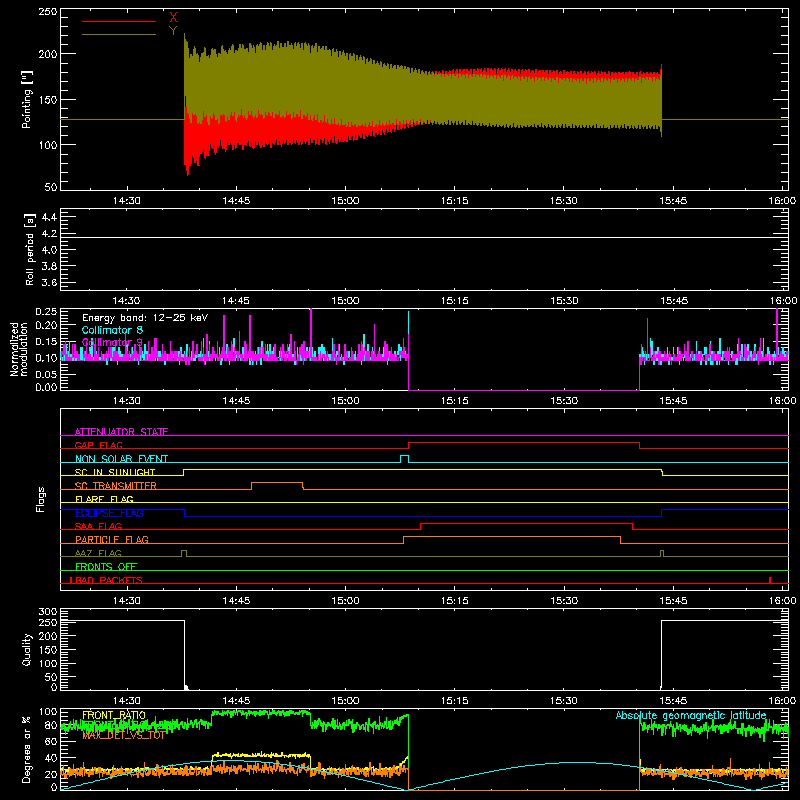Screen dimensions: 800x800
Task: Click the '250' tick on Pointing axis
Action: click(x=47, y=12)
